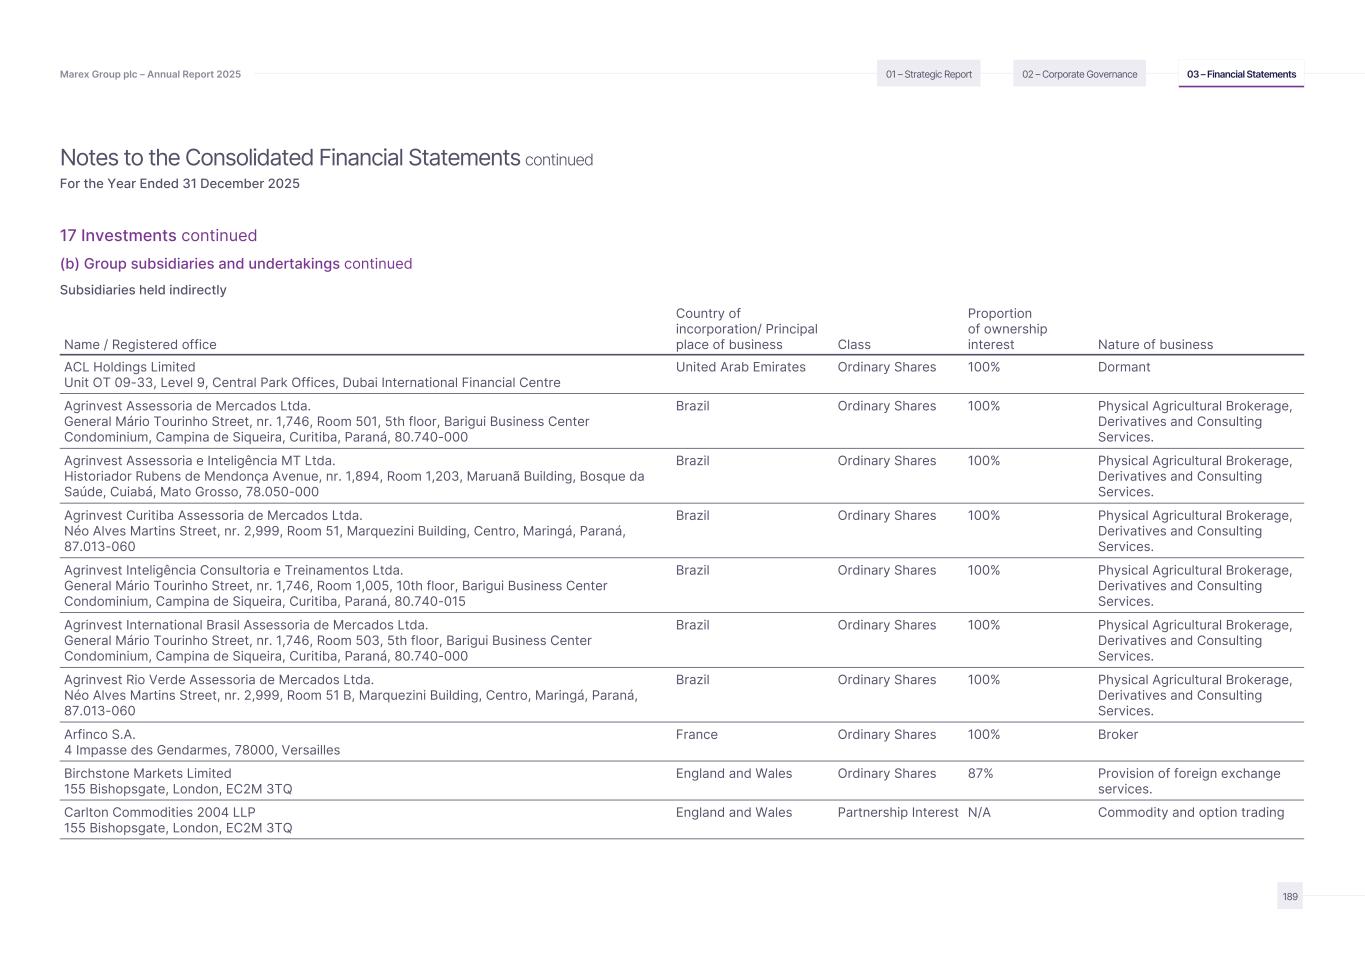The image size is (1365, 966).
Task: Switch to 02 – Corporate Governance tab
Action: click(1079, 74)
